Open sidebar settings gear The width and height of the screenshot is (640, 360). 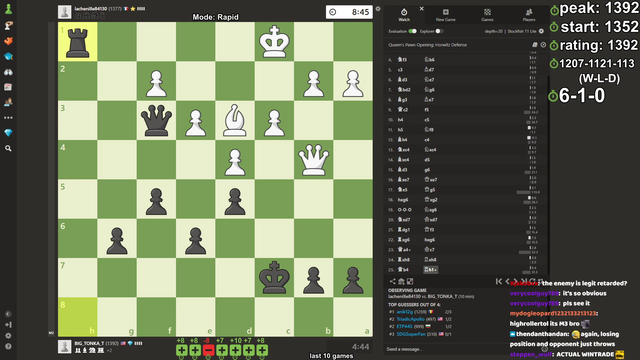coord(8,336)
